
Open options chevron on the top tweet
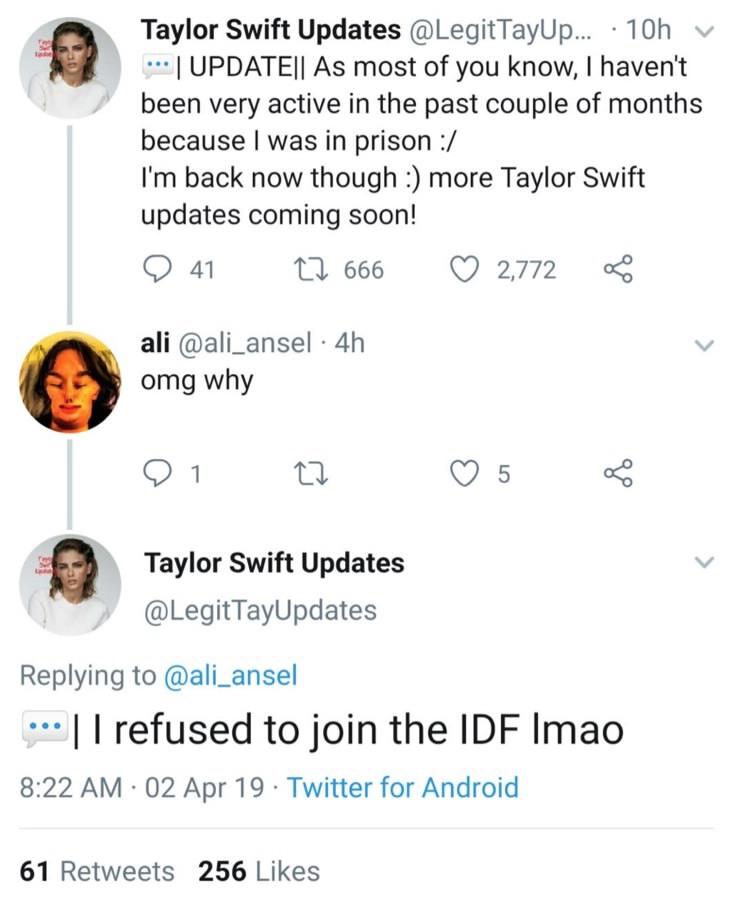pos(705,32)
